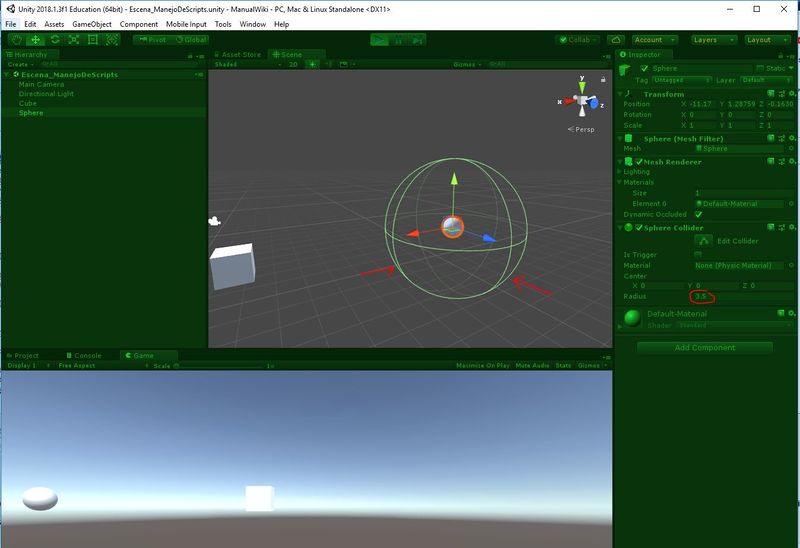Open the Layers dropdown
Viewport: 800px width, 548px height.
click(714, 40)
